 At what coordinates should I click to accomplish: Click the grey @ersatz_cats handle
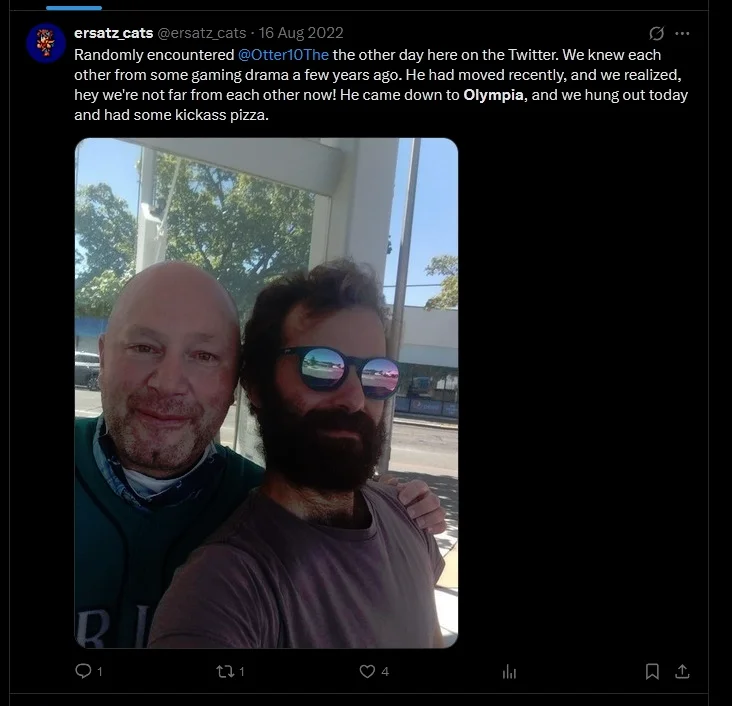pyautogui.click(x=202, y=33)
